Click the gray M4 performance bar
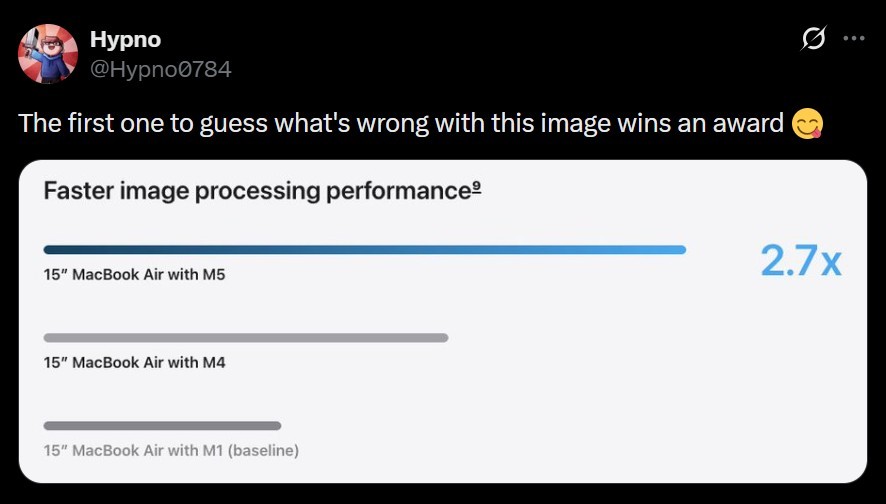 point(245,338)
